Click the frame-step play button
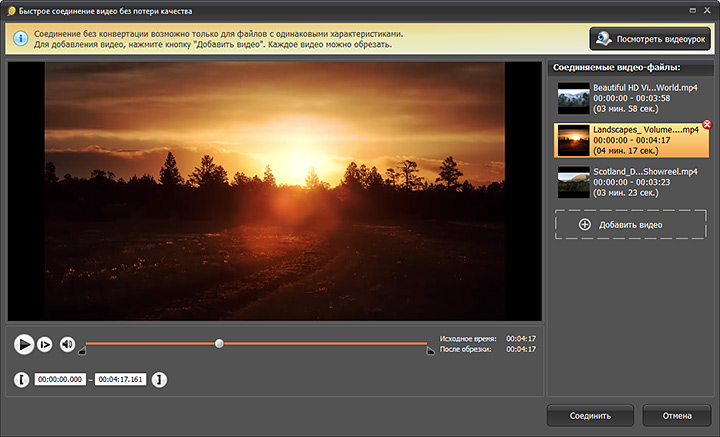This screenshot has width=720, height=437. click(x=45, y=344)
